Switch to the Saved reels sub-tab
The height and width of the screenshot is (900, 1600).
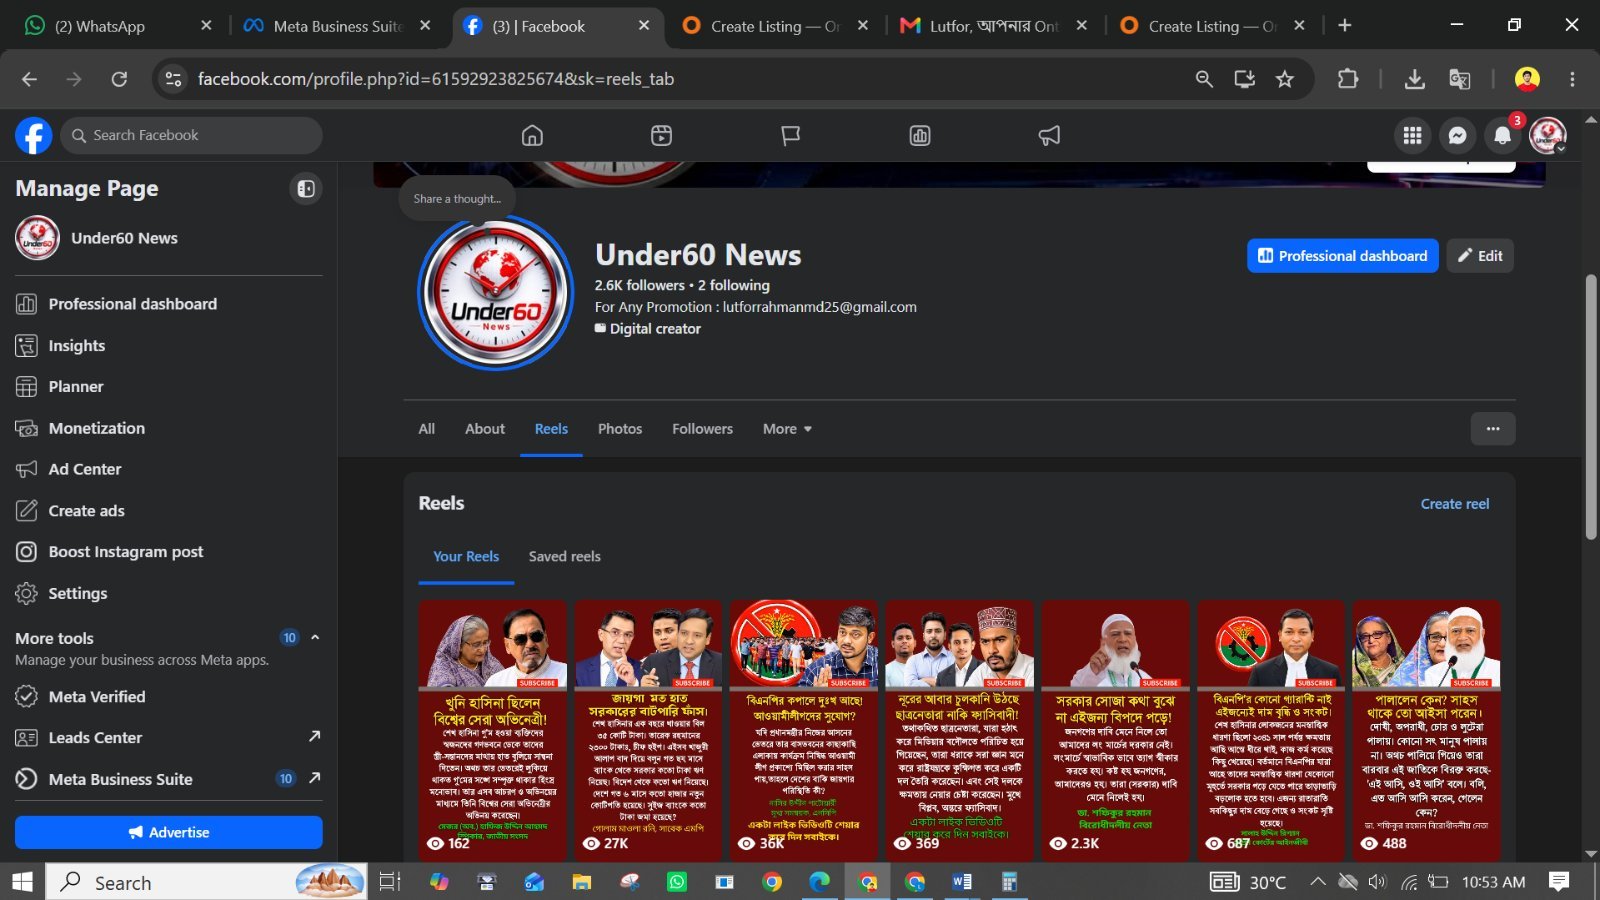point(565,556)
